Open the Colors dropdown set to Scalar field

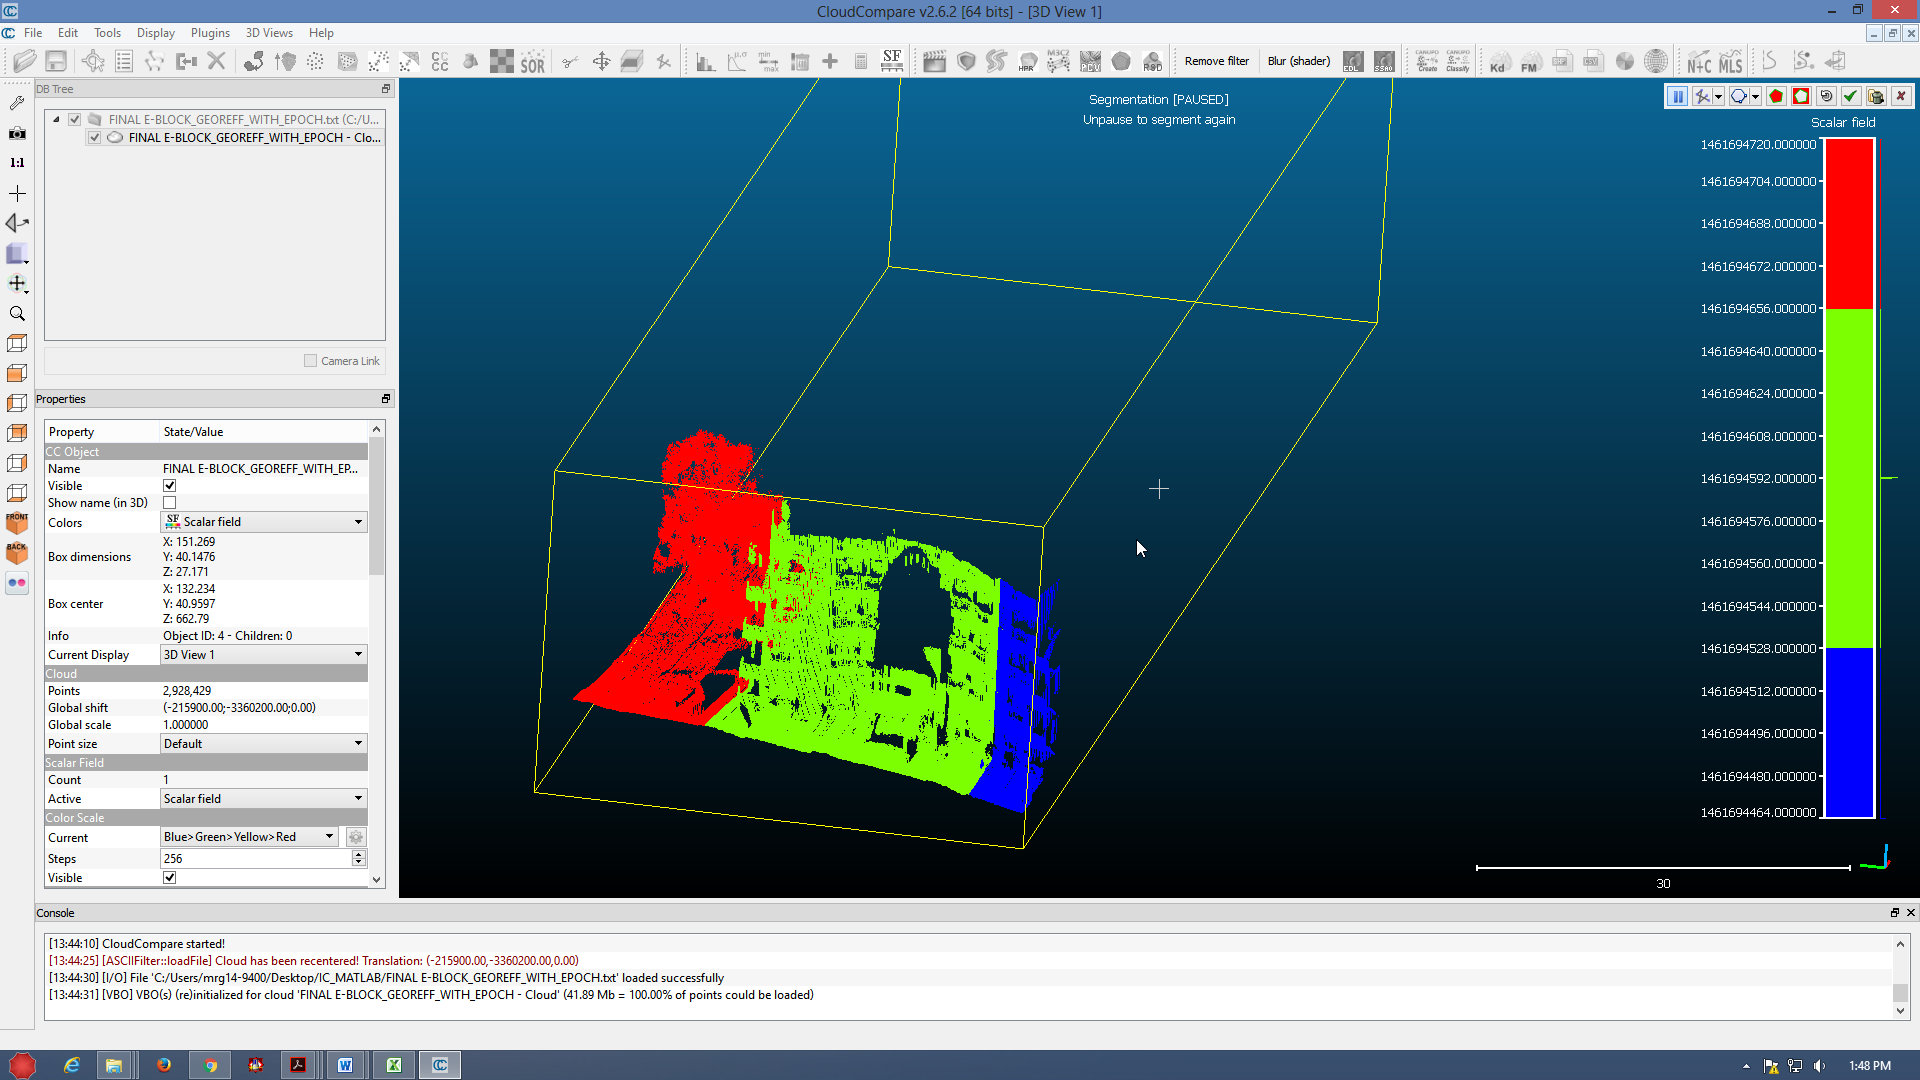[x=264, y=522]
